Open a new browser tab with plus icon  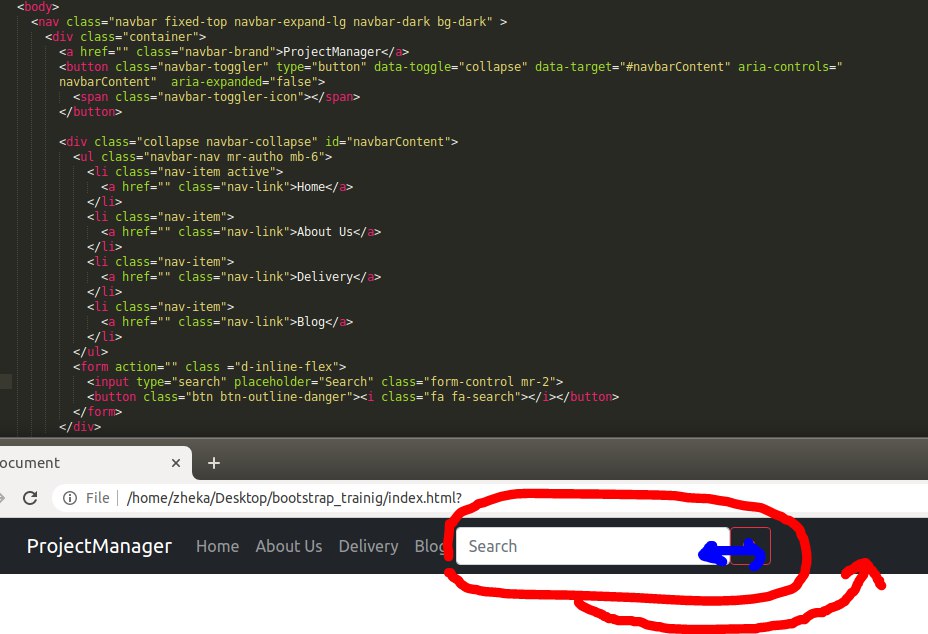point(214,463)
